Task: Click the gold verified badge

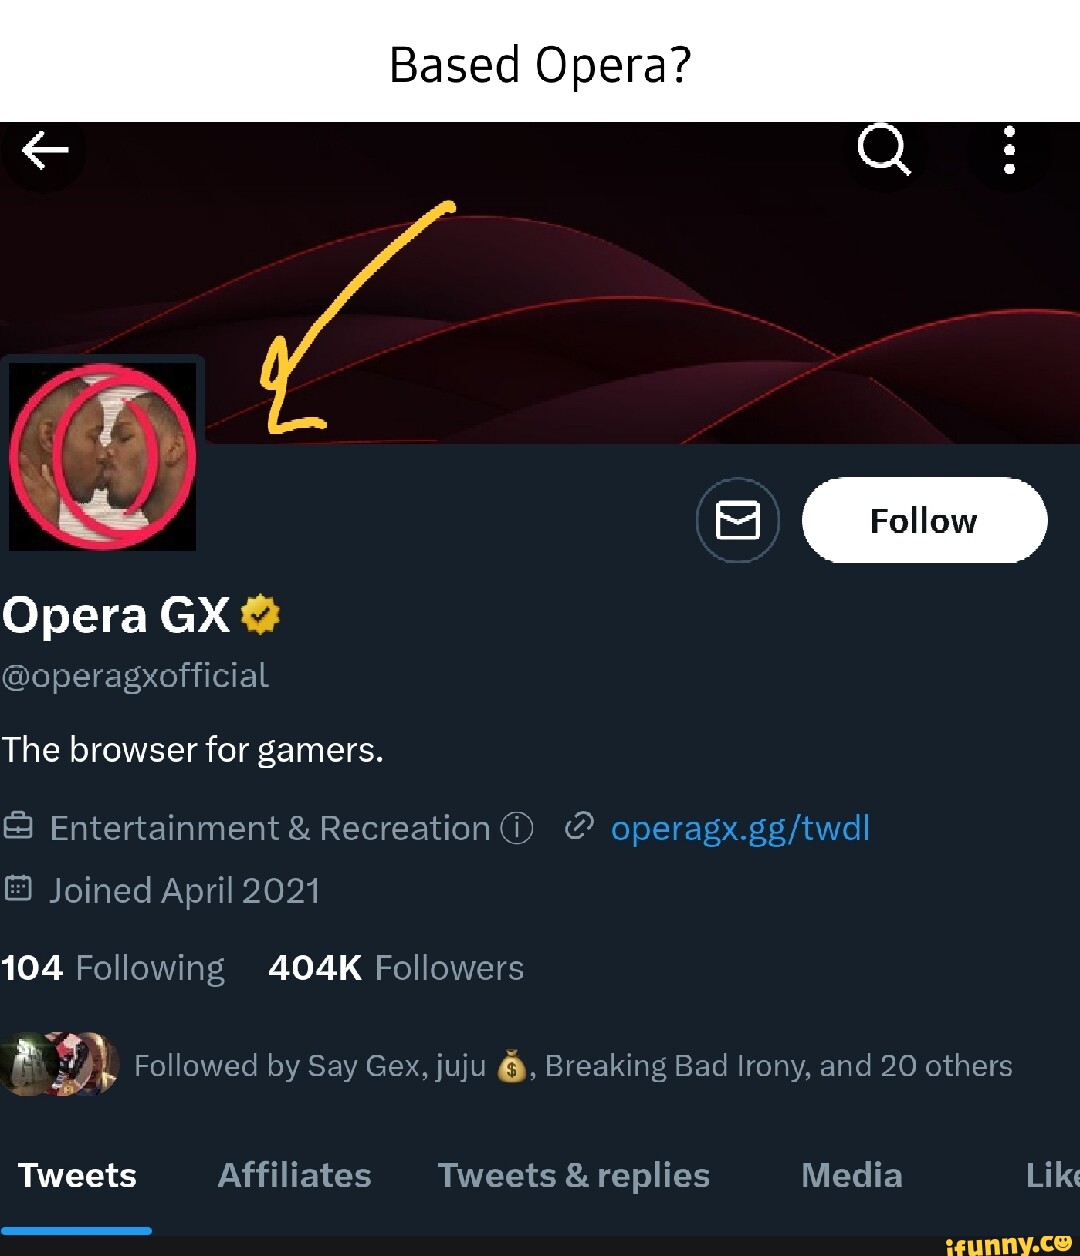Action: (x=260, y=615)
